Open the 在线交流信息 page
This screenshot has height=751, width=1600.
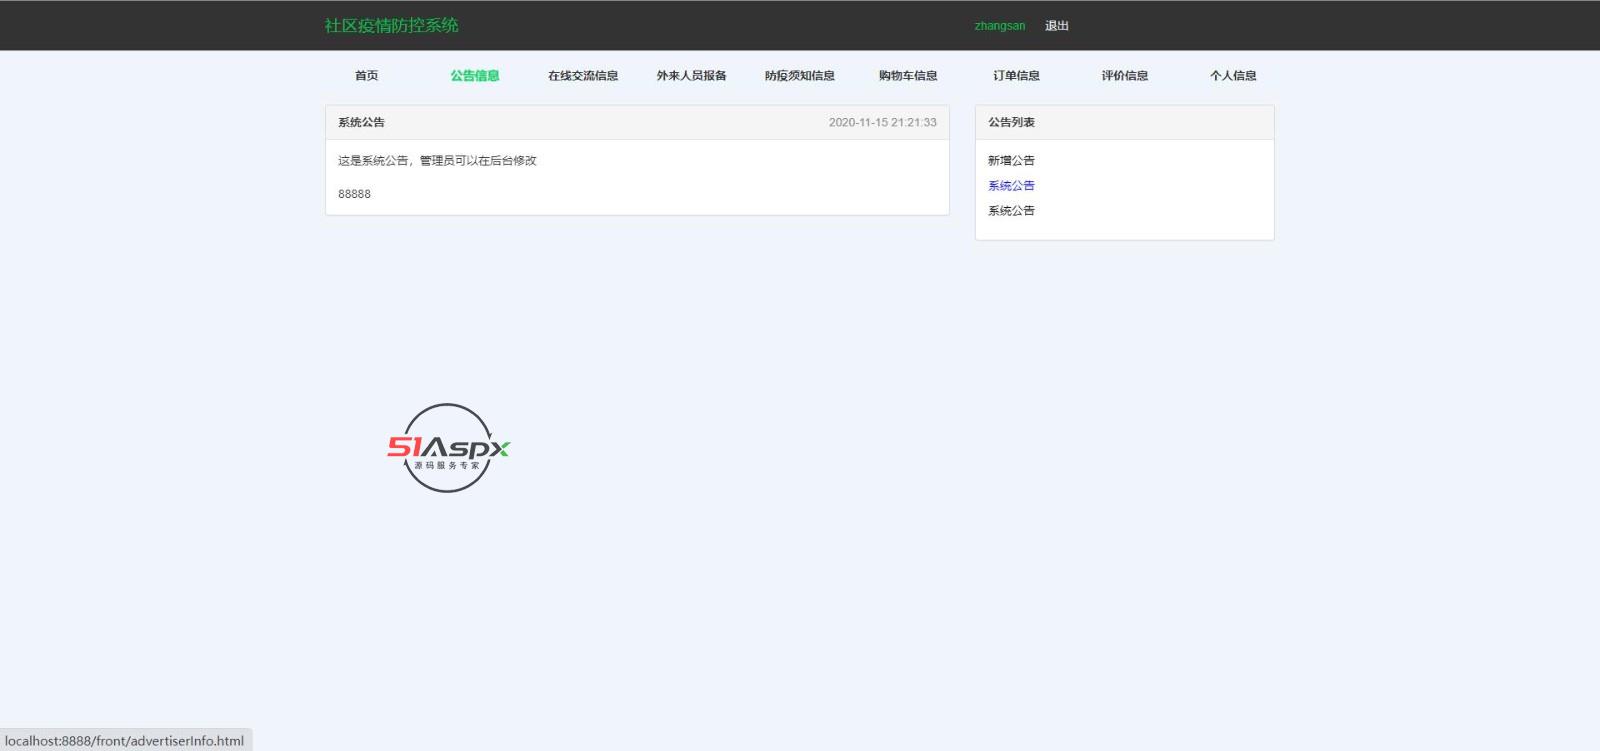coord(583,76)
